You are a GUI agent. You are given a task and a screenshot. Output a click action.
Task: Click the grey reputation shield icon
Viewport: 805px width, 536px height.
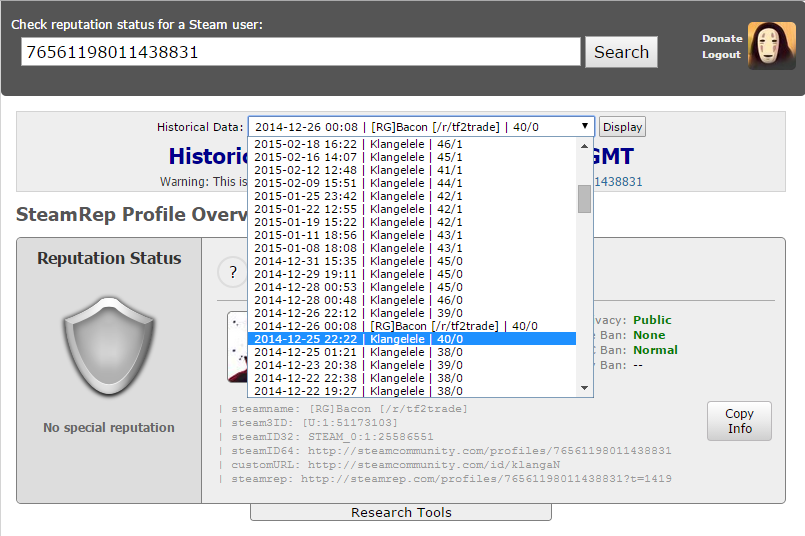click(109, 346)
